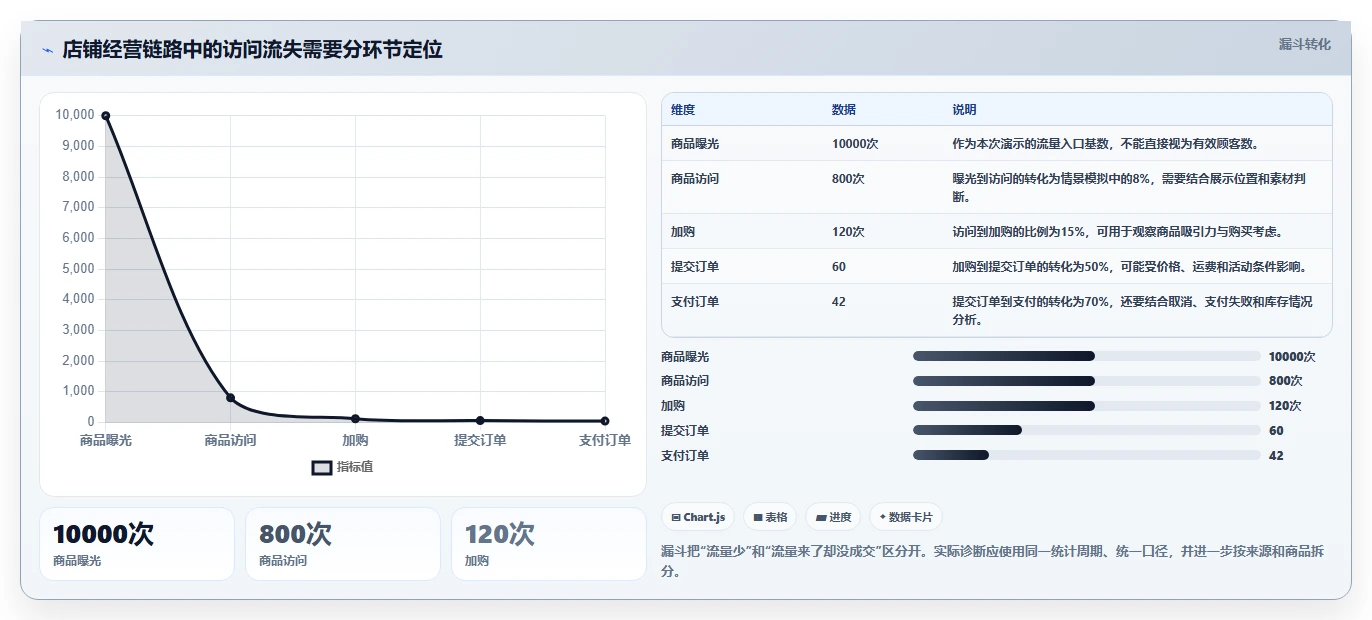This screenshot has width=1372, height=620.
Task: Click the footer note starting with 漏斗把
Action: 994,561
